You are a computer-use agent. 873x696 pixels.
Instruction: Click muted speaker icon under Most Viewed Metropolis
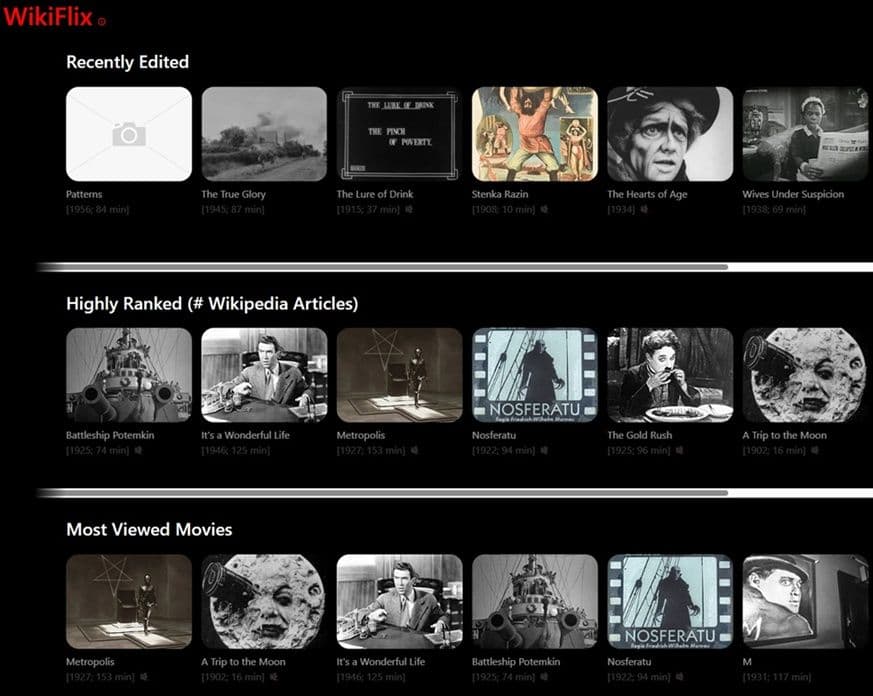pos(144,677)
